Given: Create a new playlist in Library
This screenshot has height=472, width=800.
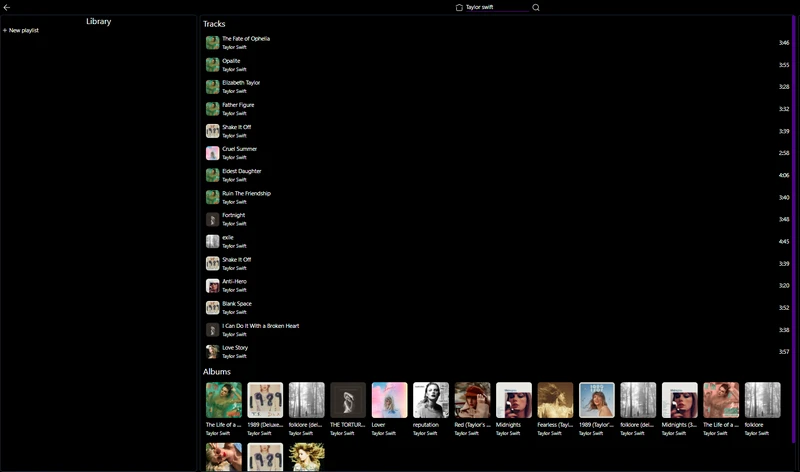Looking at the screenshot, I should pos(21,30).
